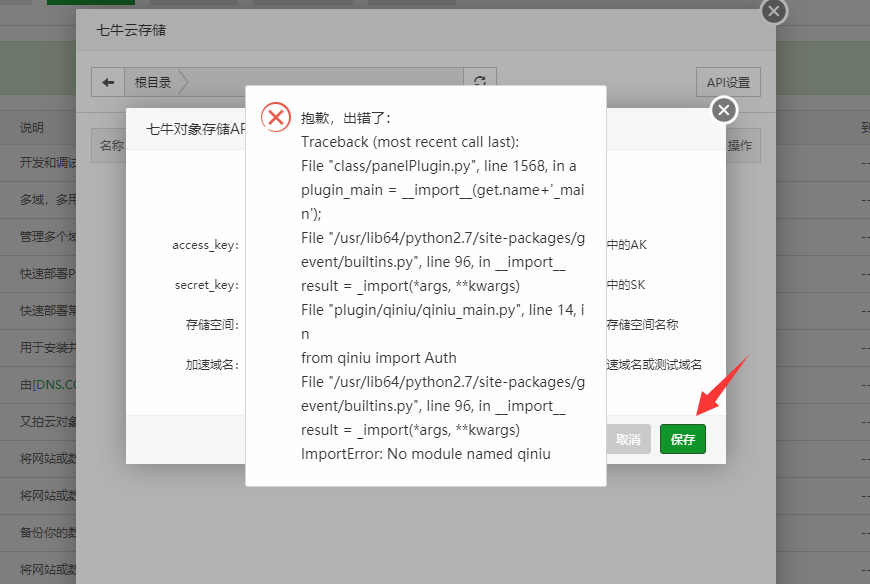
Task: Click the access_key label
Action: (205, 245)
